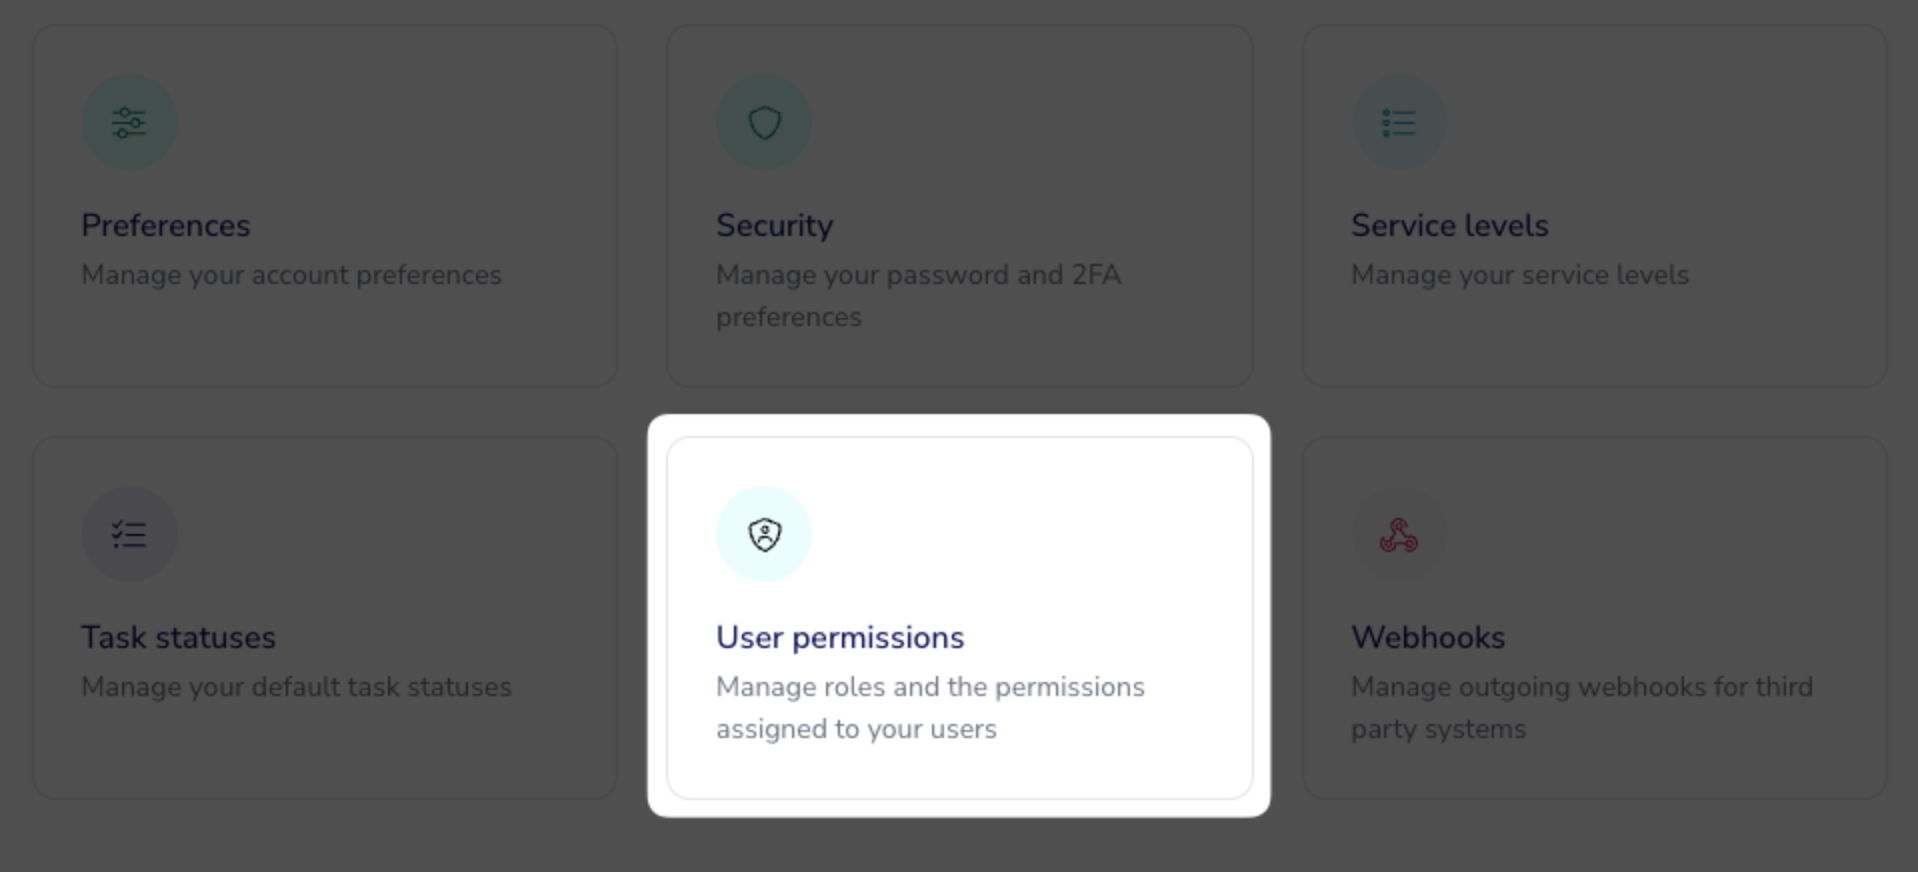
Task: Click the Service levels list icon
Action: tap(1399, 123)
